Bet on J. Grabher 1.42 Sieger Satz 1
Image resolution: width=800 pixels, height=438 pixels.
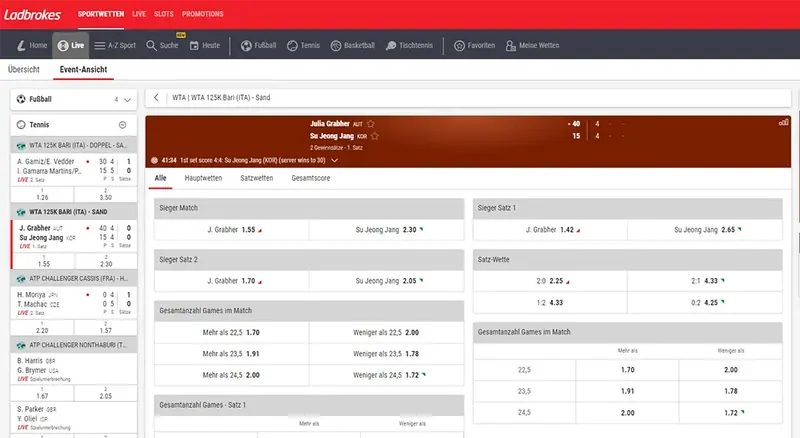point(550,230)
